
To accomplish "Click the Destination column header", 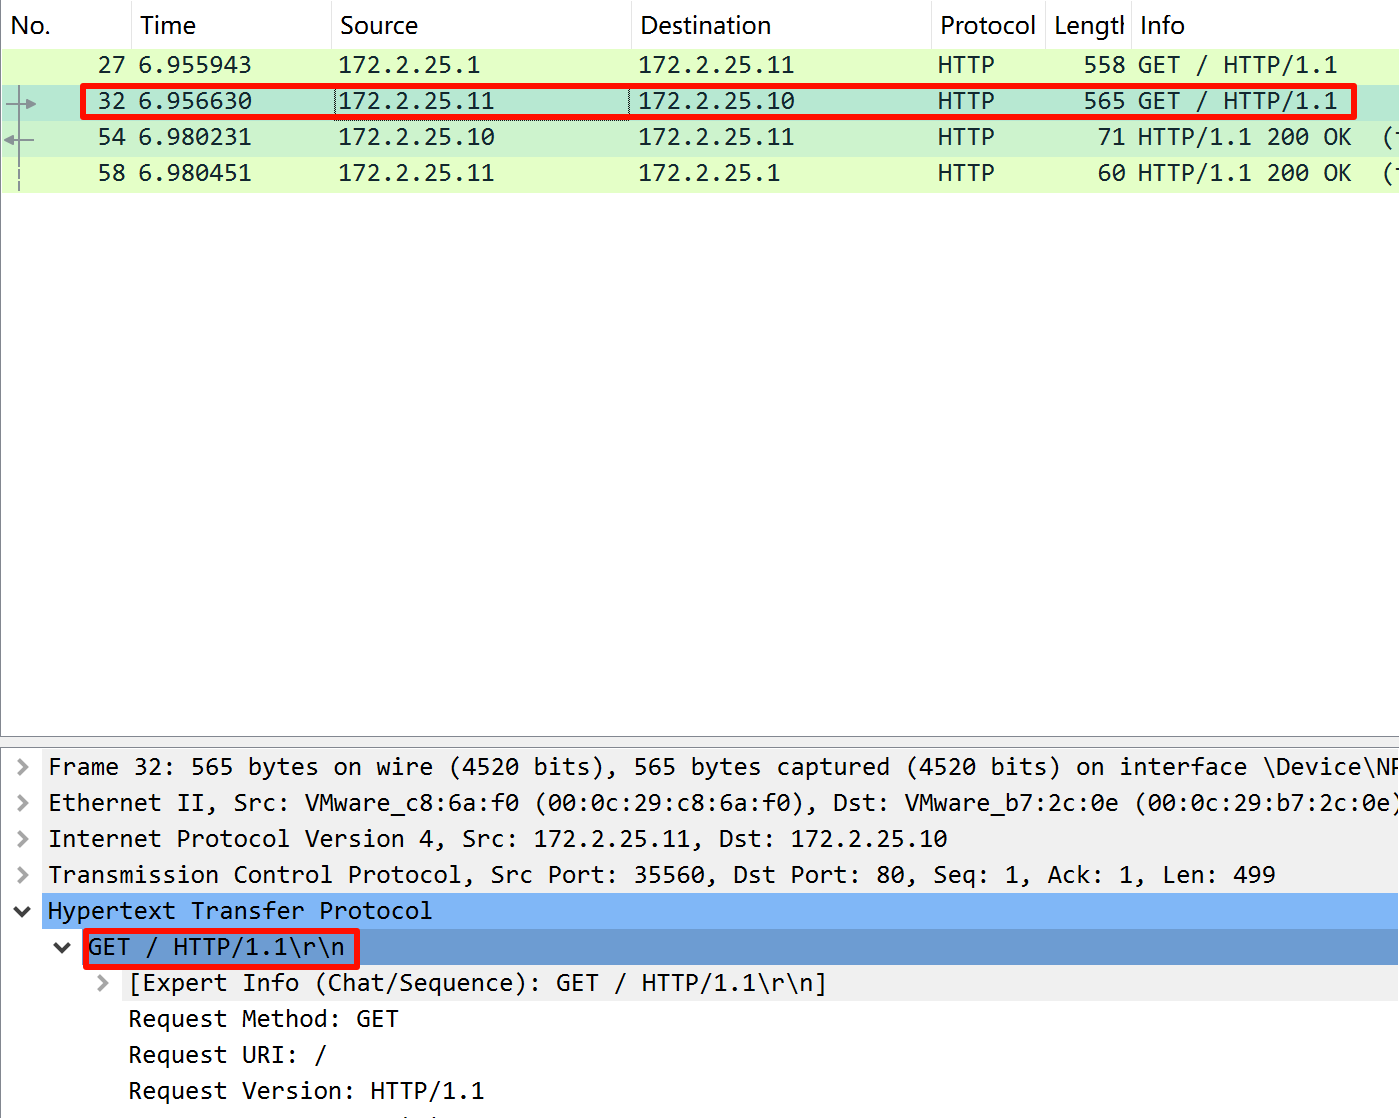I will pos(705,25).
